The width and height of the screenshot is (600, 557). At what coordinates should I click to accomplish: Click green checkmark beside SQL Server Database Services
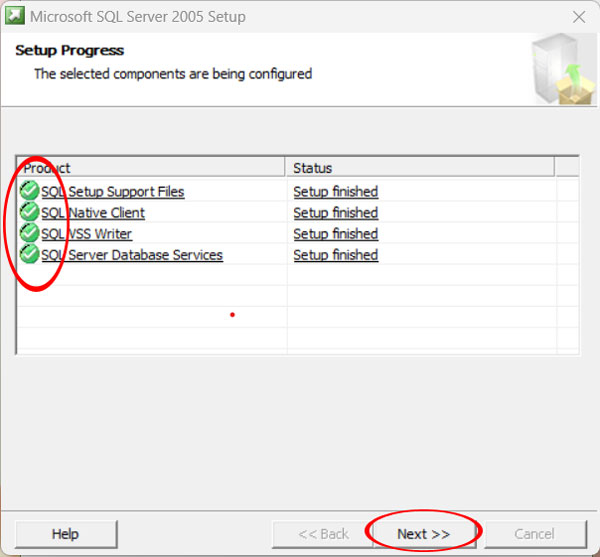pos(29,254)
